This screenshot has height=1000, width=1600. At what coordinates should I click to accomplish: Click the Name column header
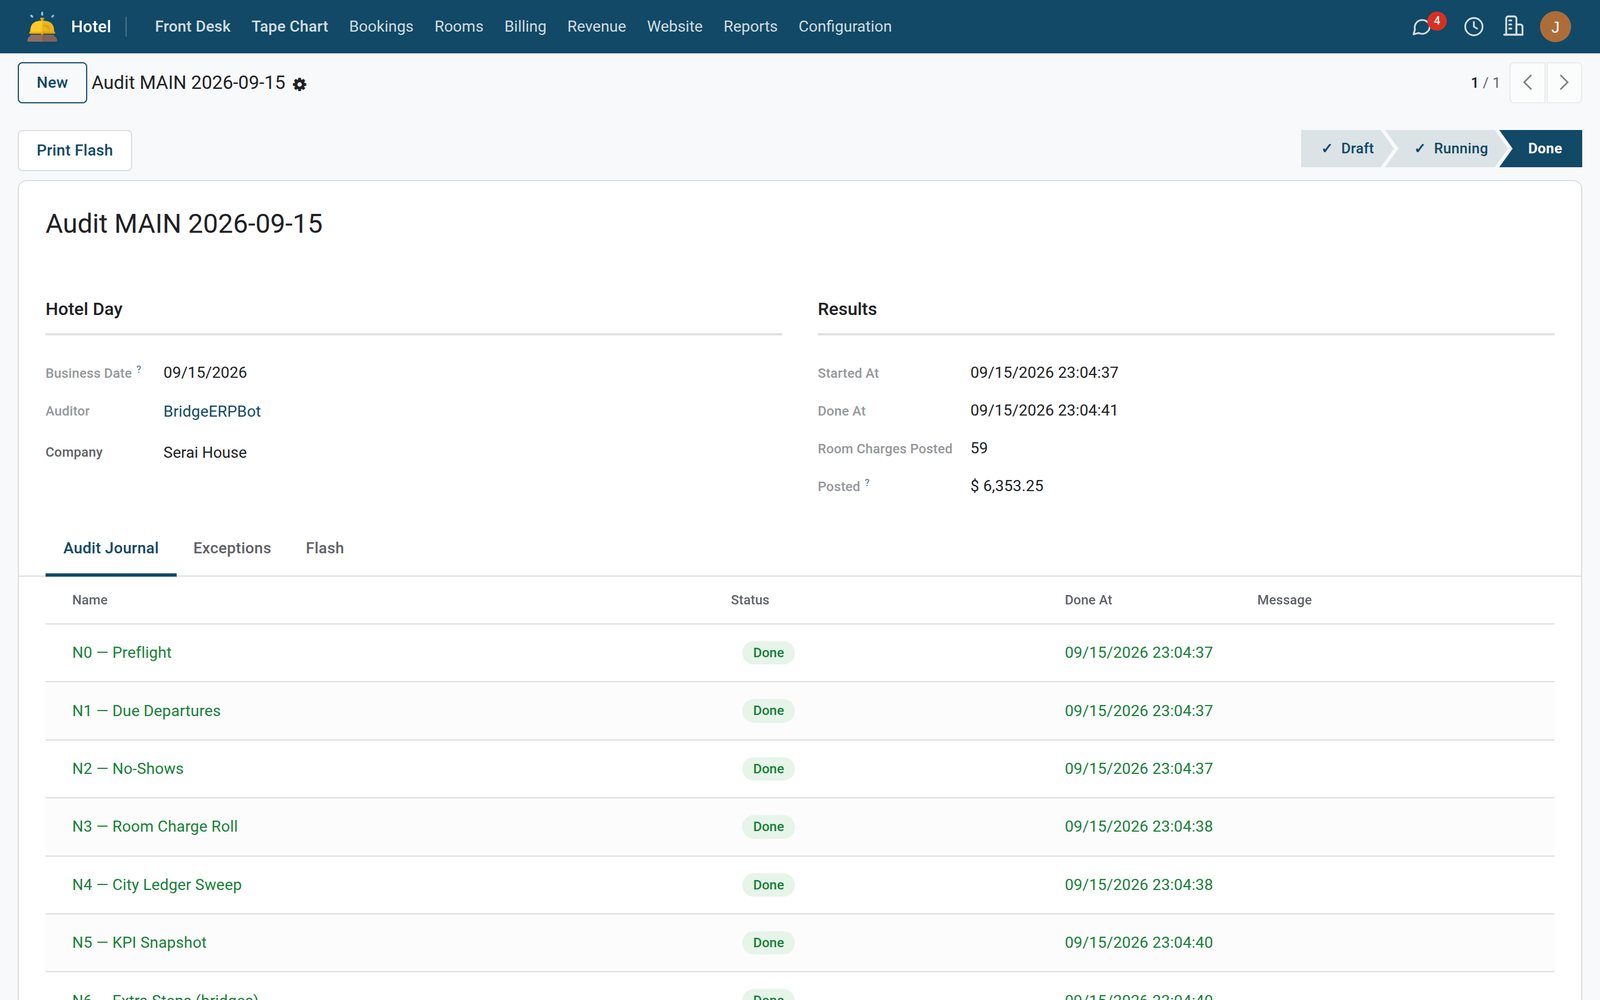click(x=90, y=600)
